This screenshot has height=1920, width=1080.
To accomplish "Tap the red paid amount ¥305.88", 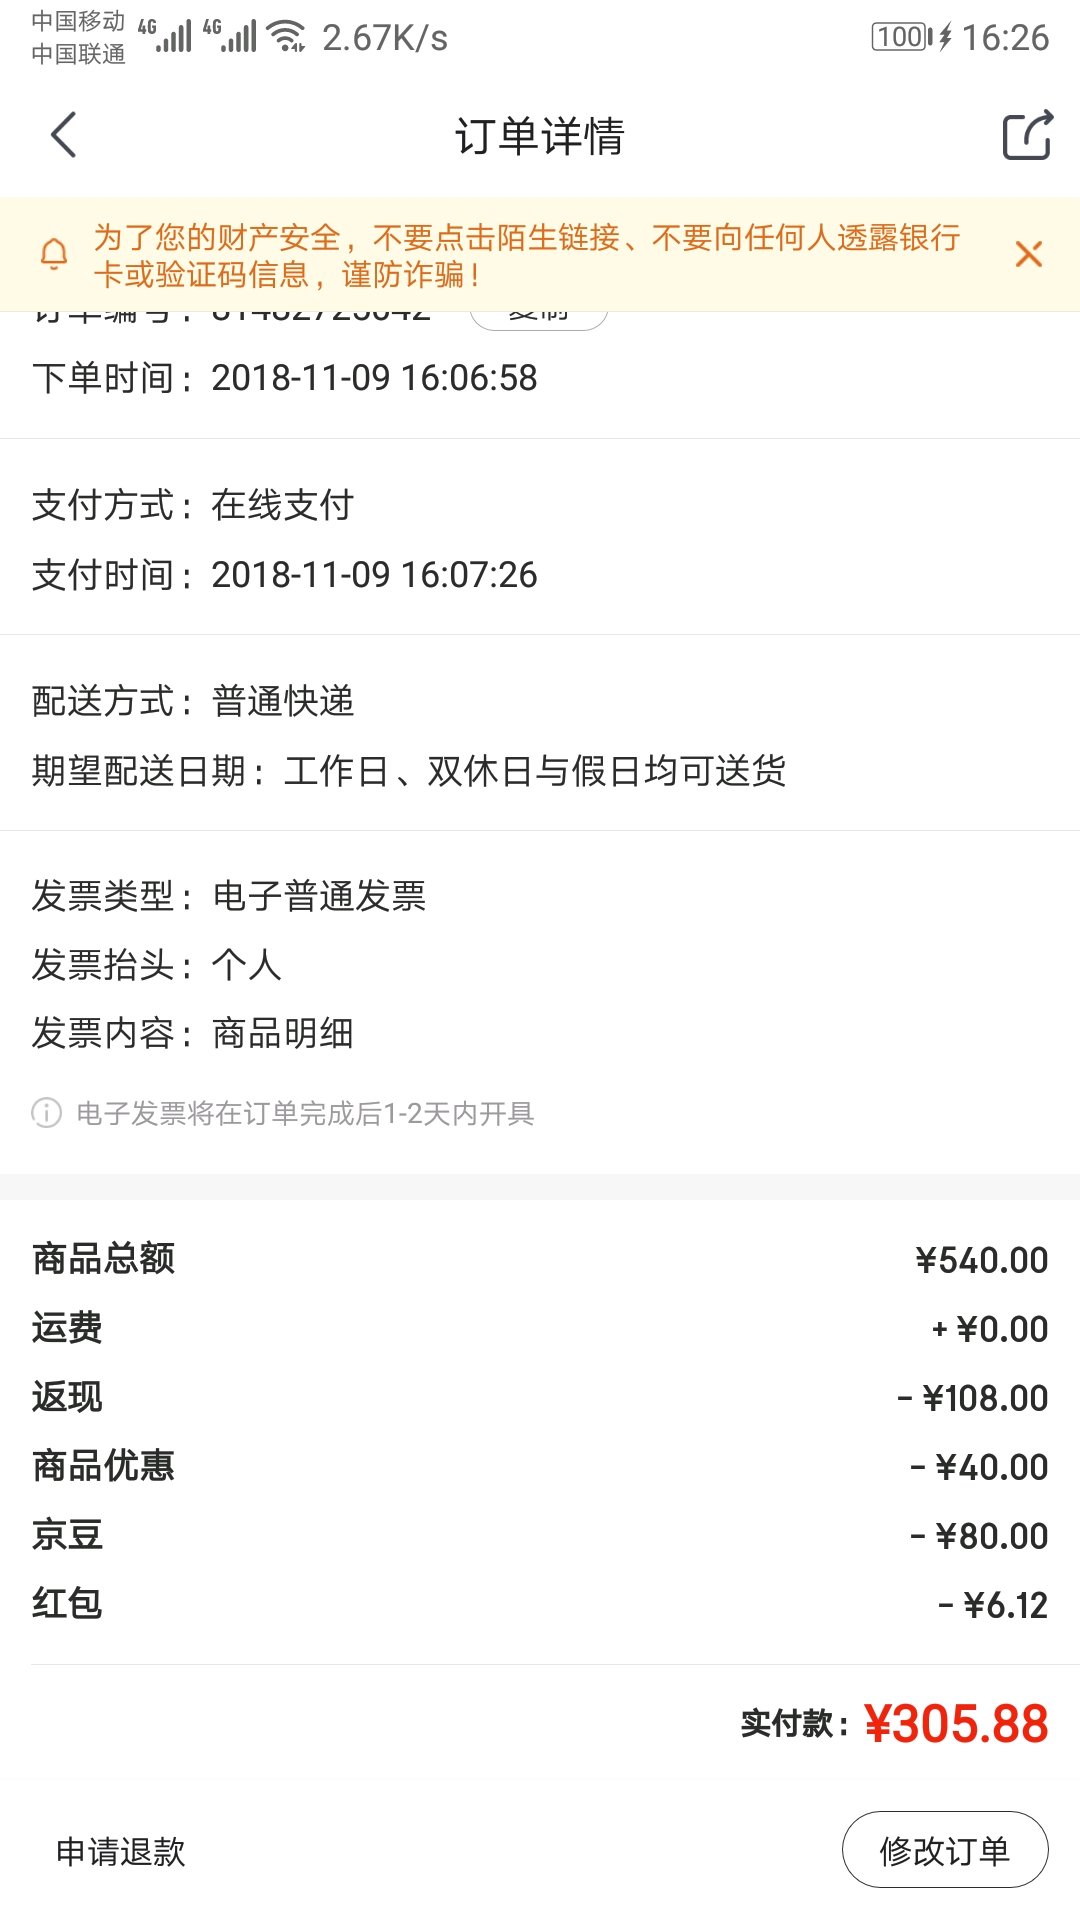I will [x=956, y=1724].
